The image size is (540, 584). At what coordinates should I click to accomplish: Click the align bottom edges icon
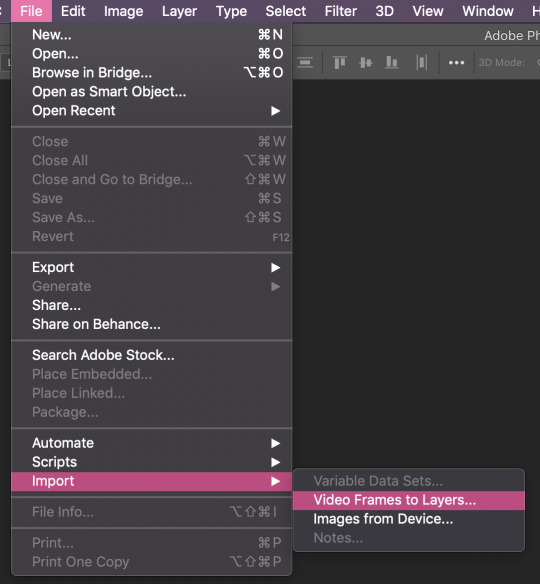coord(391,62)
